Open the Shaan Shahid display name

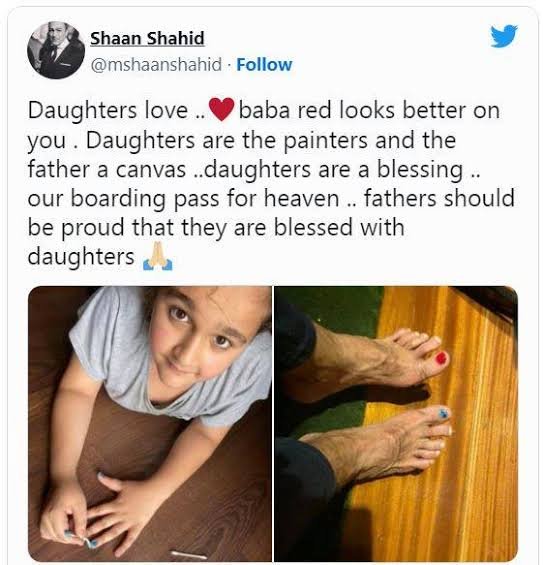coord(147,38)
